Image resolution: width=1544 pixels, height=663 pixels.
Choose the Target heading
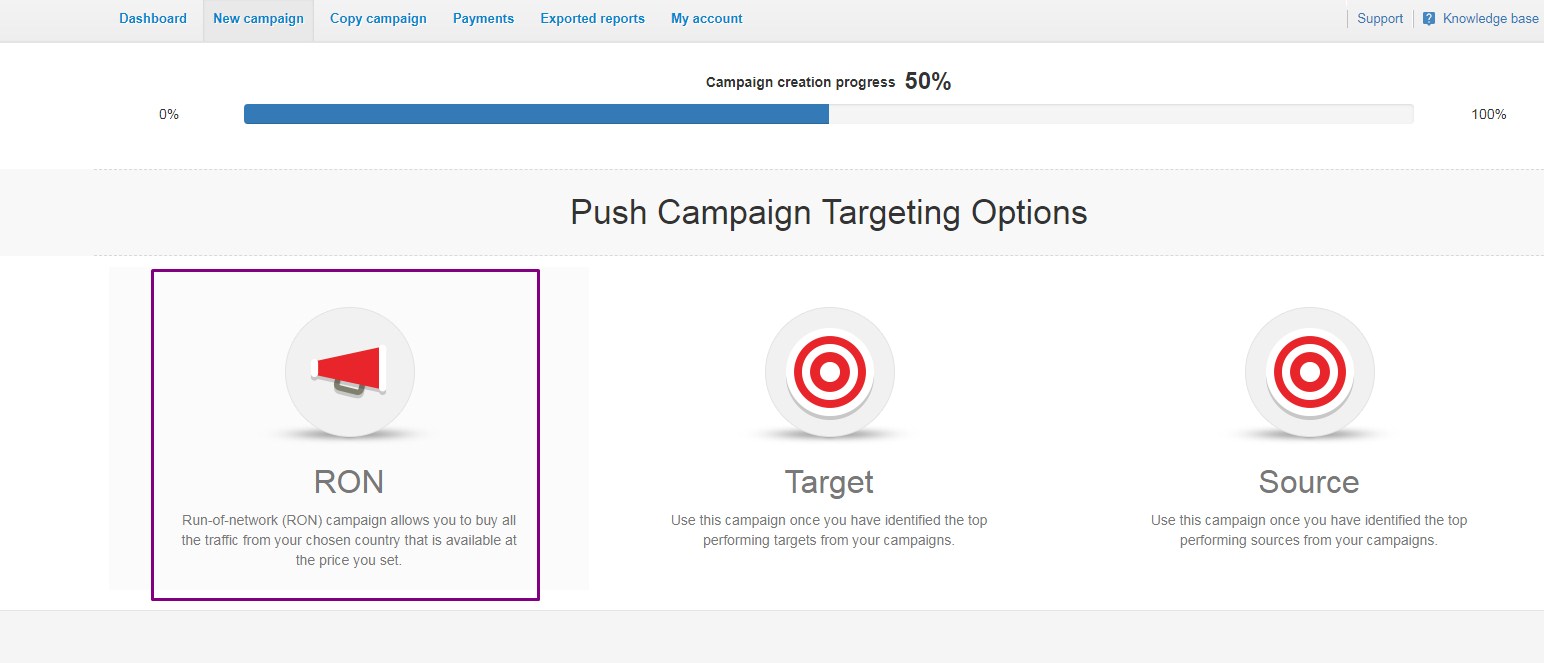coord(829,482)
